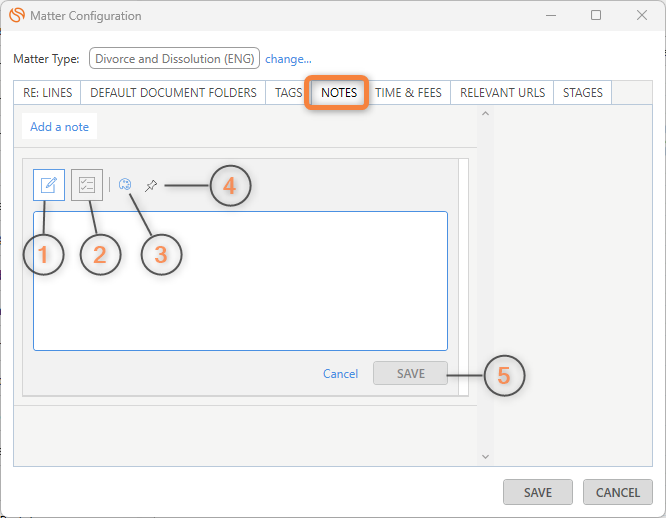Open the TIME & FEES tab
This screenshot has height=518, width=666.
tap(408, 92)
